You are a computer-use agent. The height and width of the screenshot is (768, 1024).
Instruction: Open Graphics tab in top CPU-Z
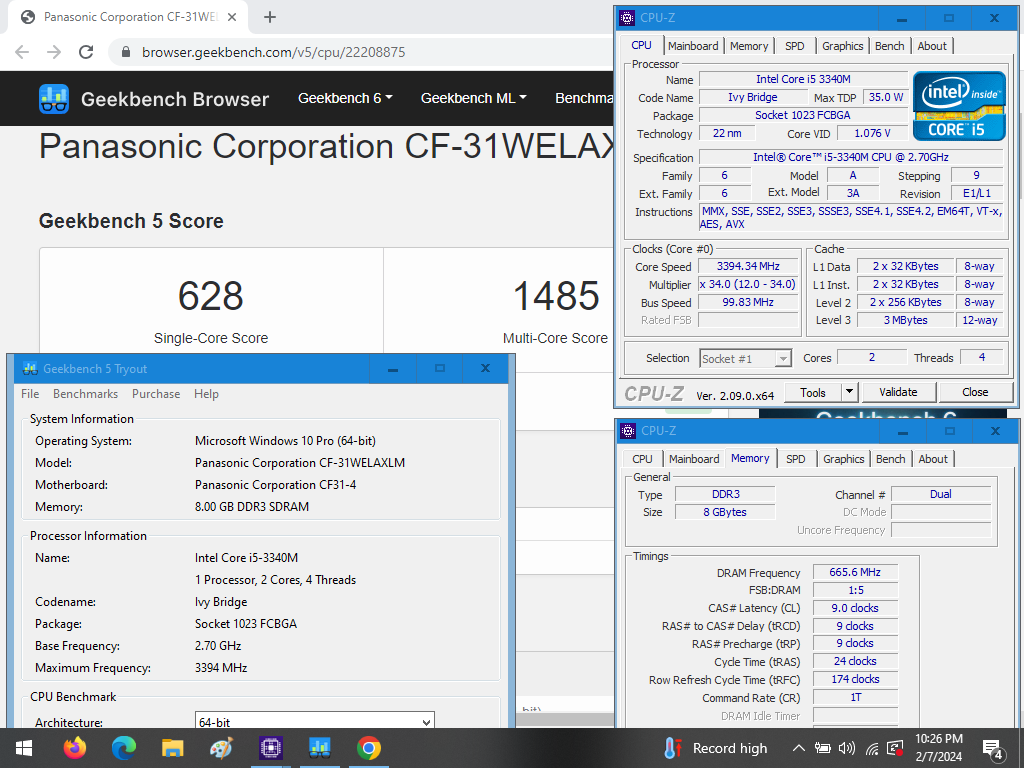842,46
